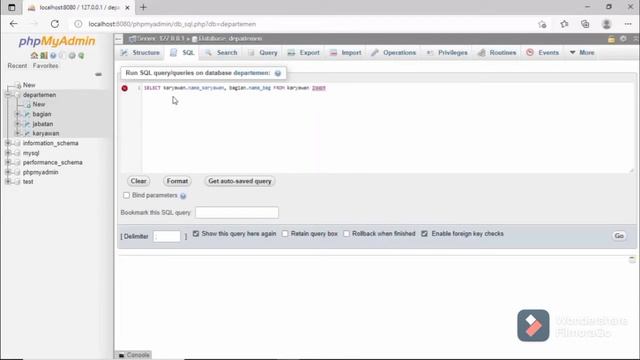This screenshot has width=640, height=360.
Task: Focus the Bookmark this SQL query field
Action: [x=237, y=213]
